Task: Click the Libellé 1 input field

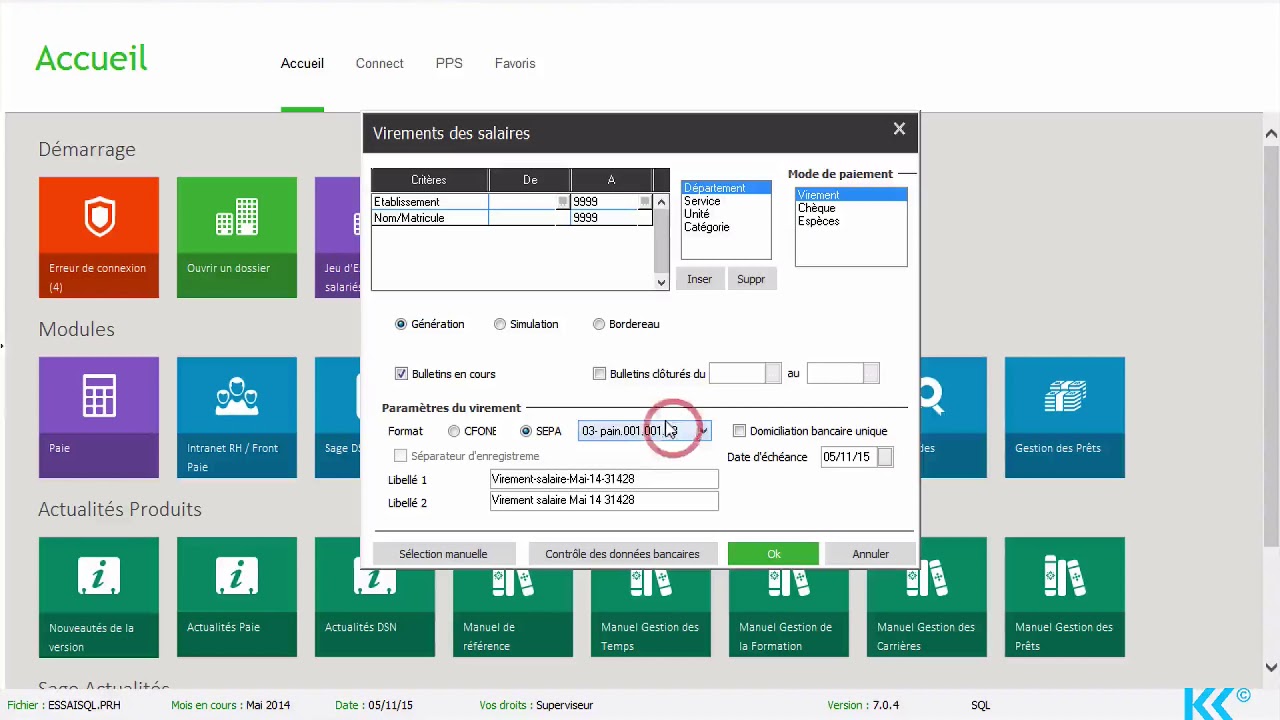Action: pyautogui.click(x=604, y=479)
